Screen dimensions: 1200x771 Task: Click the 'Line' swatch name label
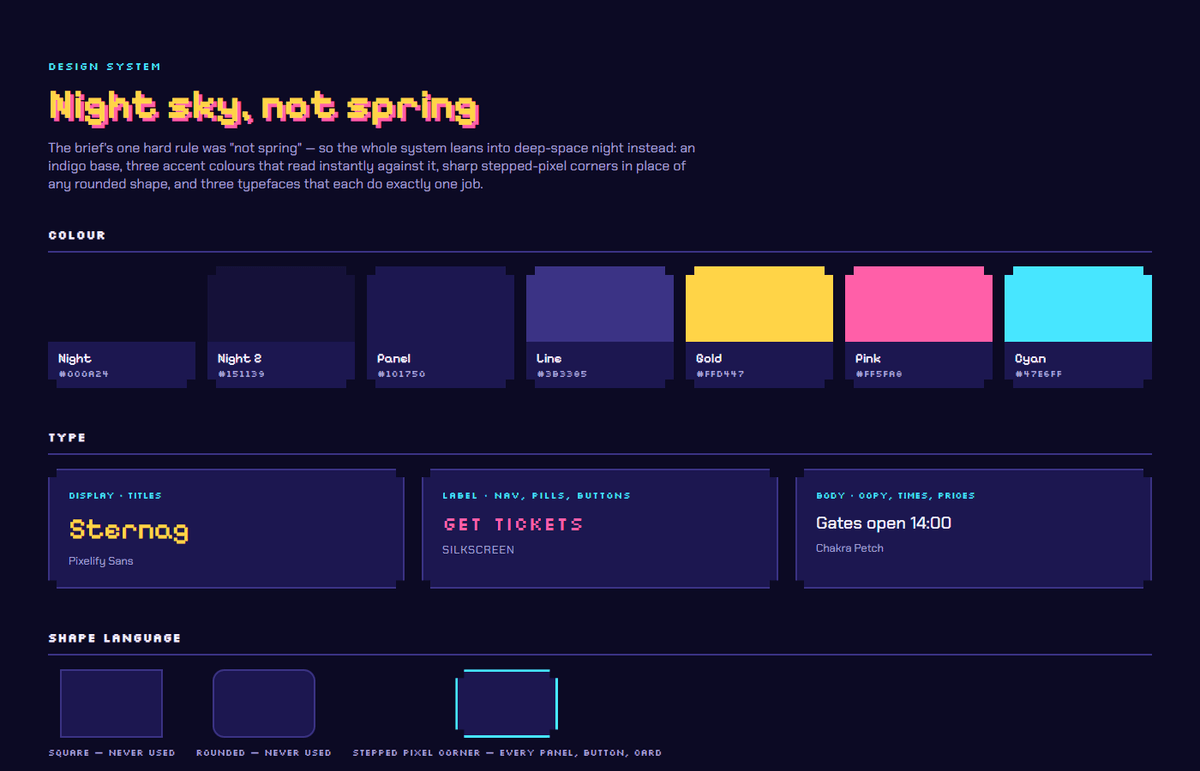549,358
